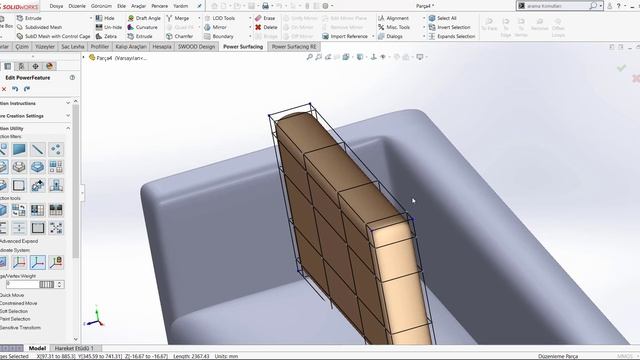The image size is (640, 360).
Task: Click the Un-hide tool
Action: (x=109, y=27)
